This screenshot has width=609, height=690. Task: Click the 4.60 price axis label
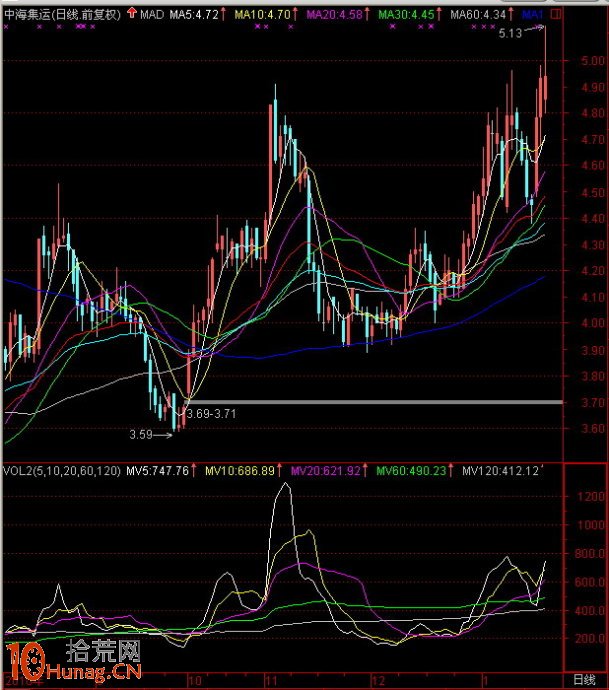[x=592, y=165]
